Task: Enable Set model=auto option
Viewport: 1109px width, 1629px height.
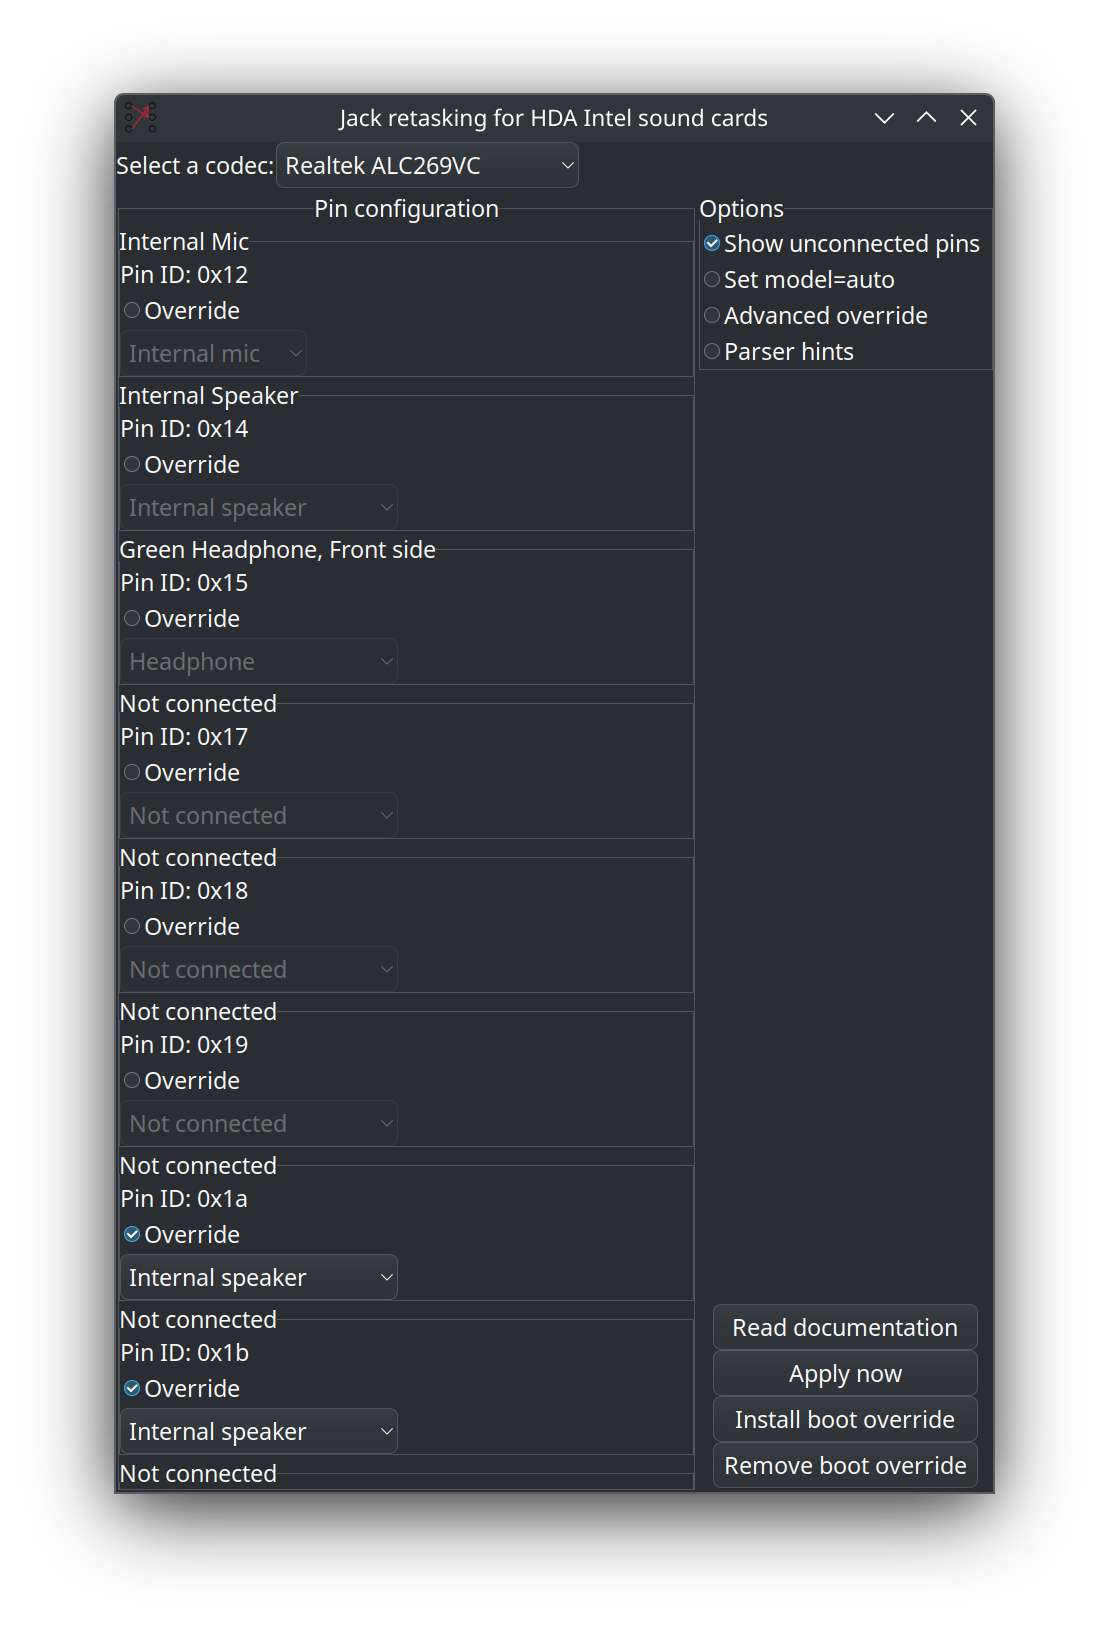Action: click(712, 279)
